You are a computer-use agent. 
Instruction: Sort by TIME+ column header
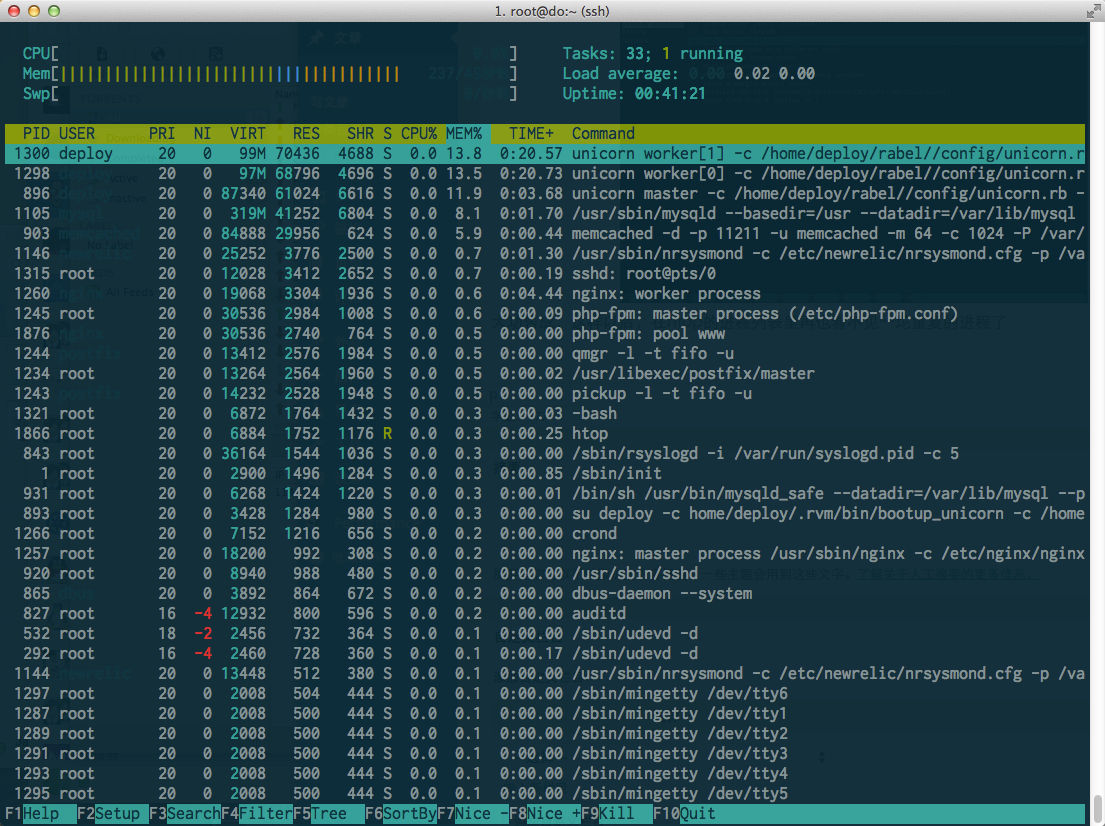pos(531,133)
